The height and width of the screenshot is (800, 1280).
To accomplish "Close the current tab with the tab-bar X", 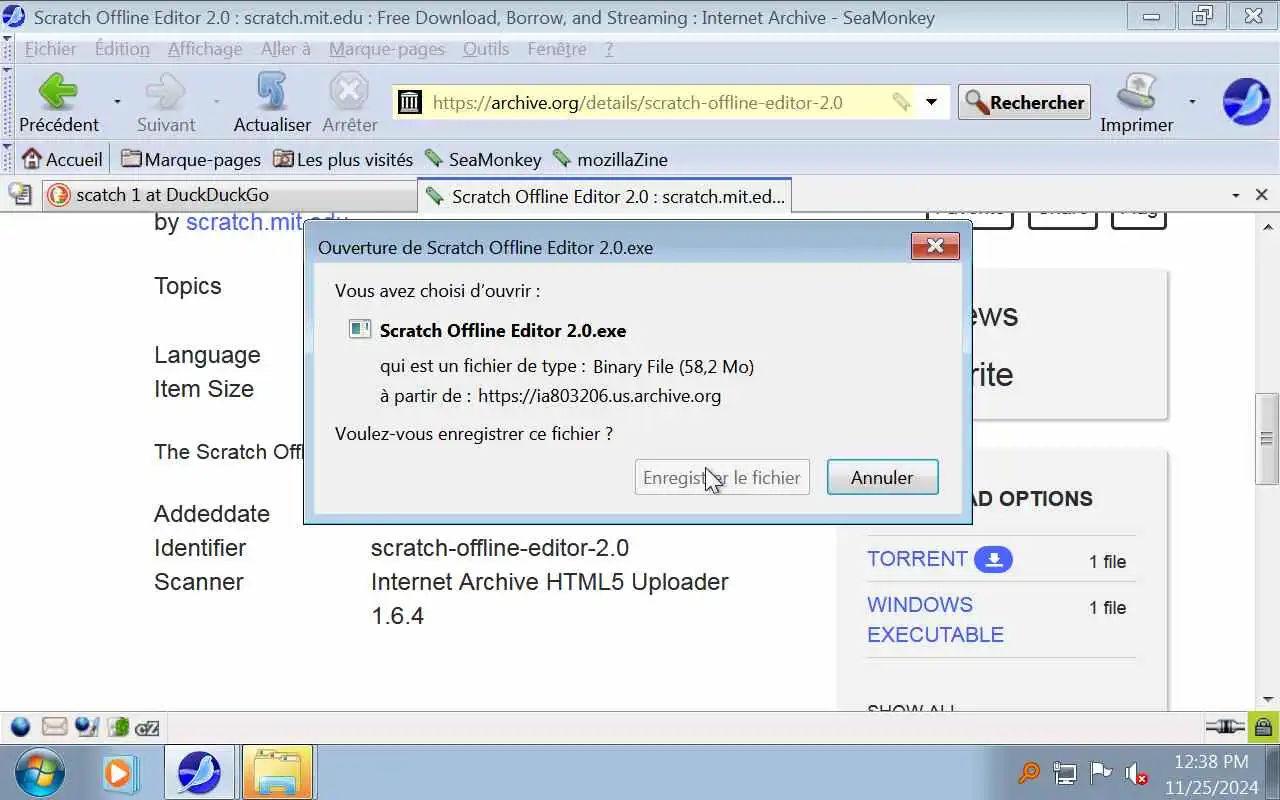I will (1262, 195).
